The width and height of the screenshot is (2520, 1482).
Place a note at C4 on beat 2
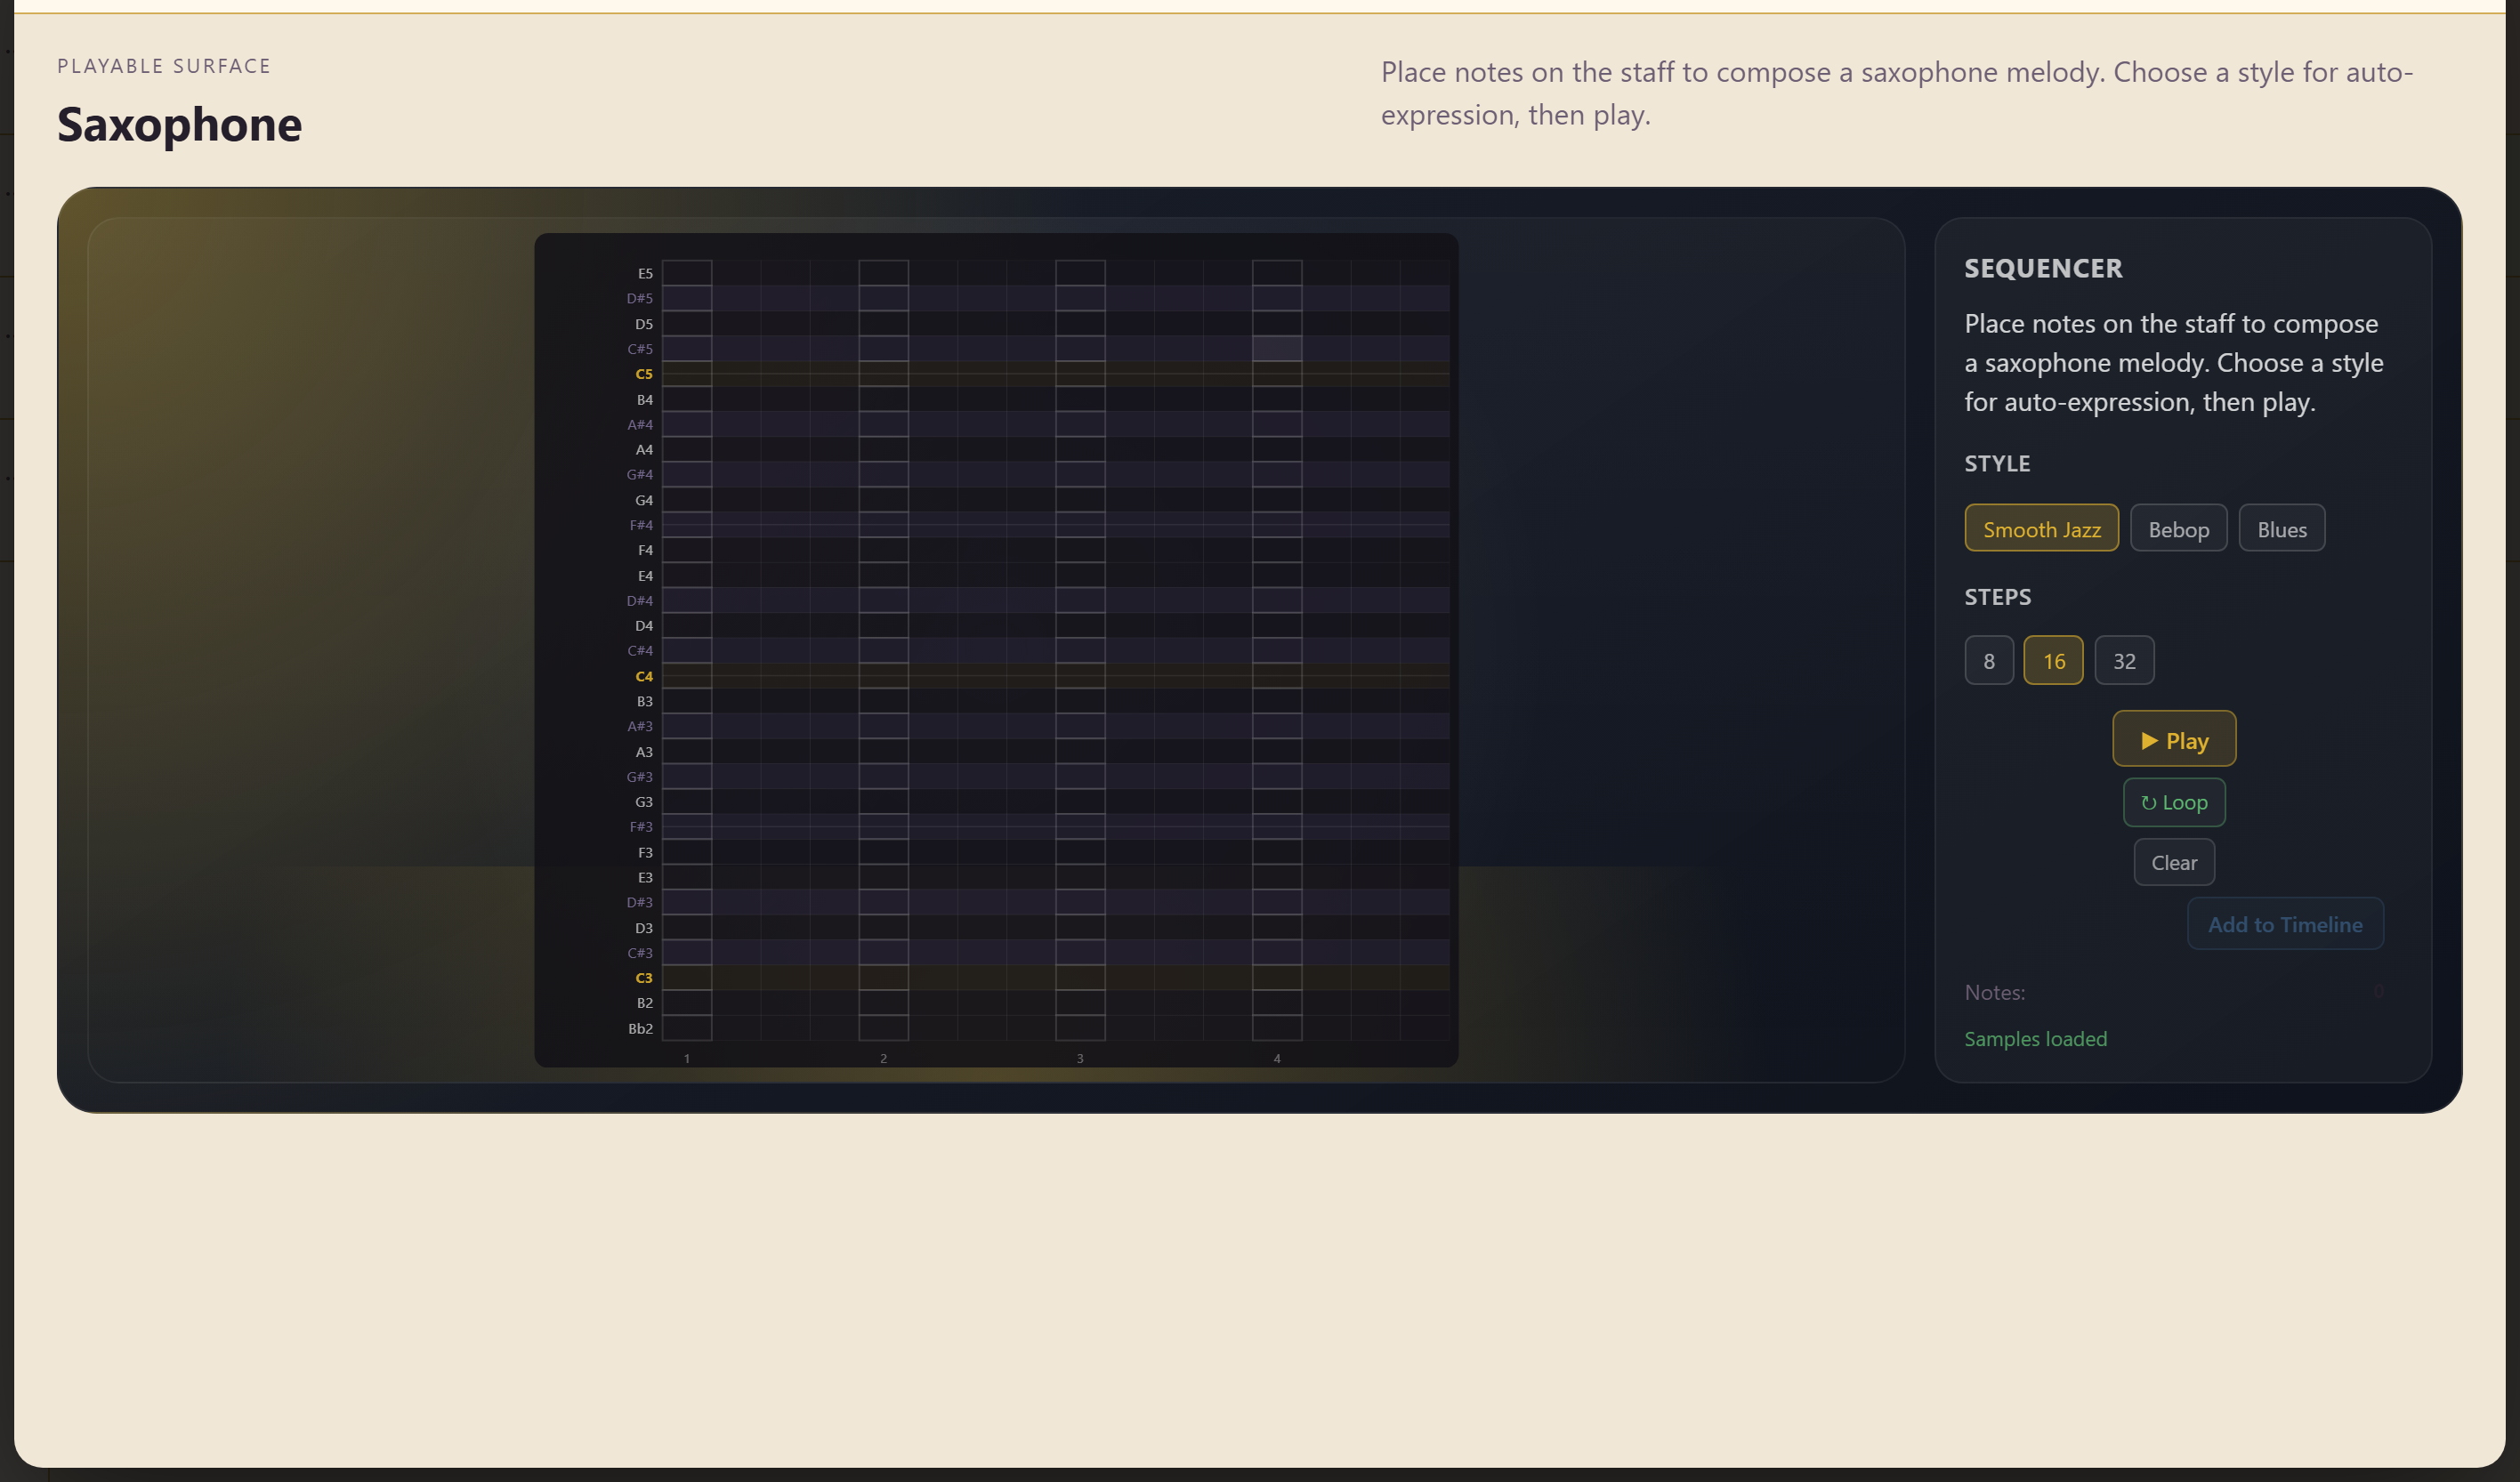coord(883,676)
